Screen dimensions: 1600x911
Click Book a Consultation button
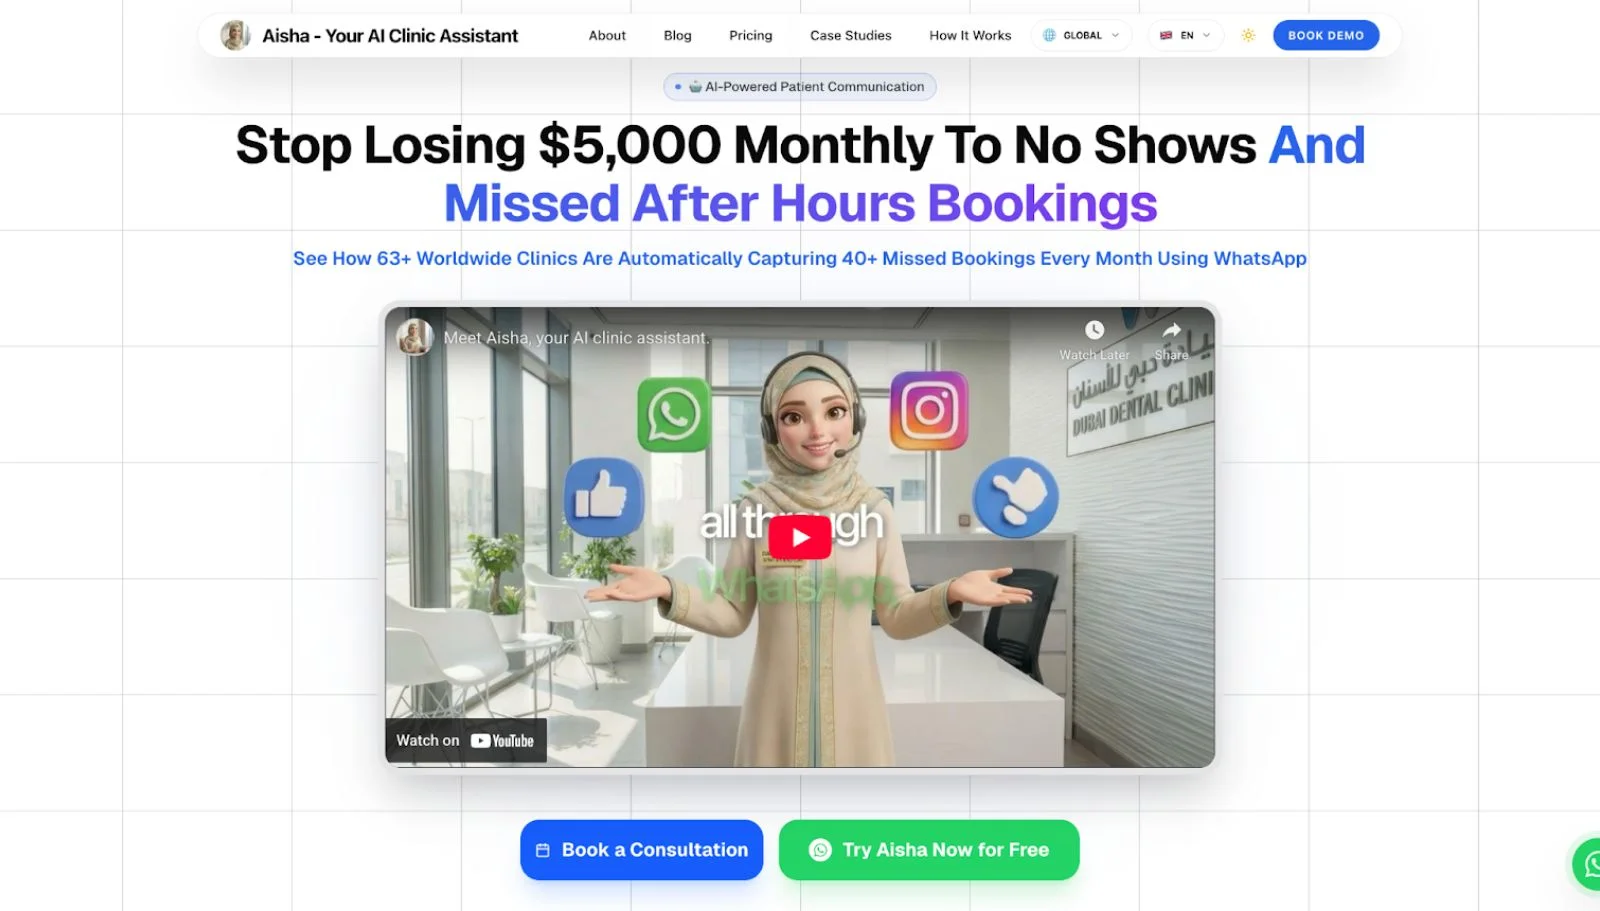click(x=641, y=850)
